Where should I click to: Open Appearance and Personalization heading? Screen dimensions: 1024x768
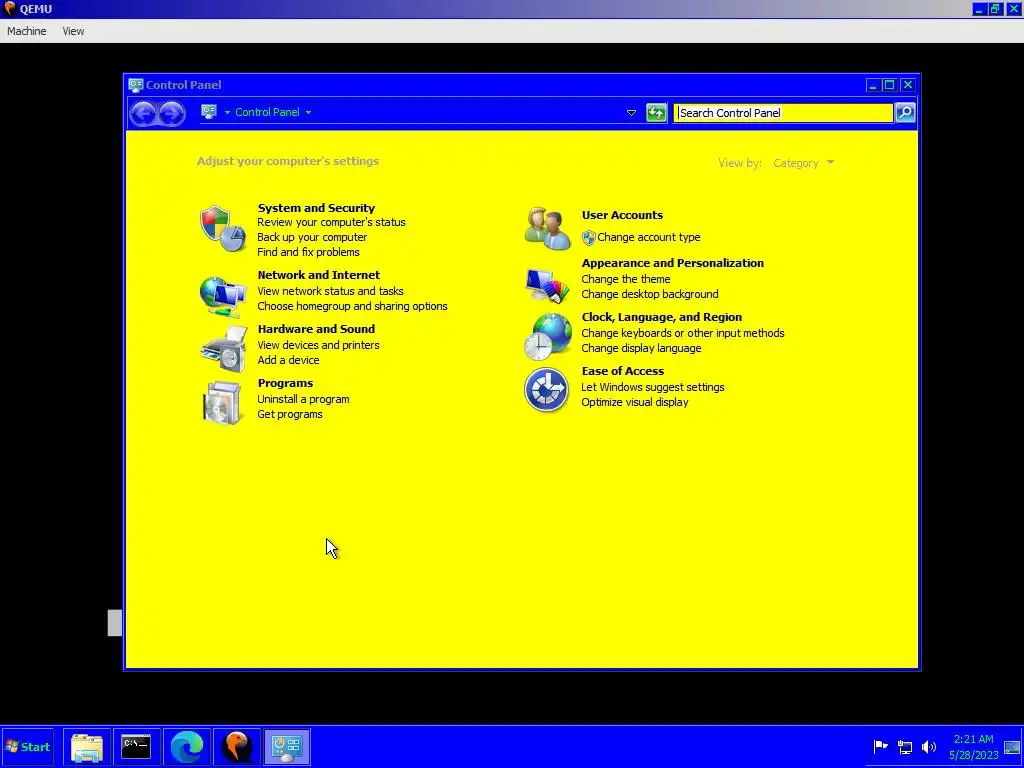(x=673, y=263)
